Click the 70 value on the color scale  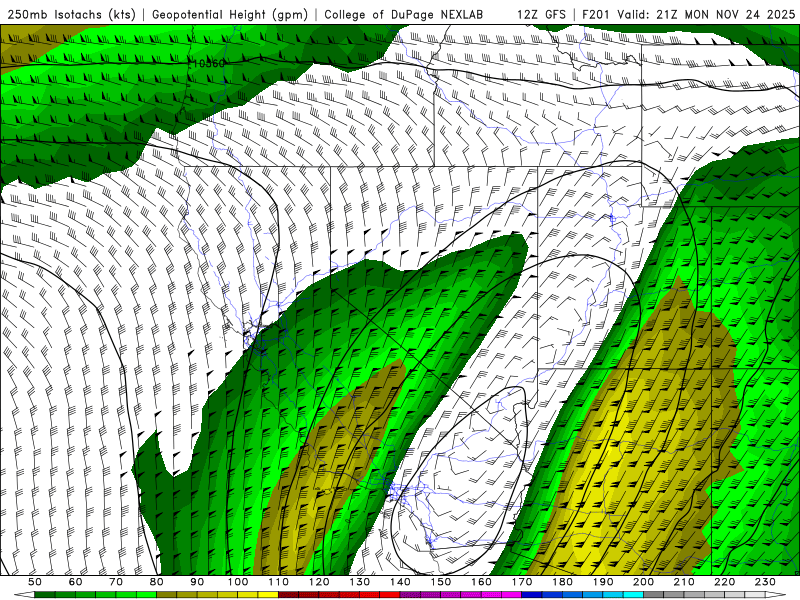pyautogui.click(x=116, y=582)
